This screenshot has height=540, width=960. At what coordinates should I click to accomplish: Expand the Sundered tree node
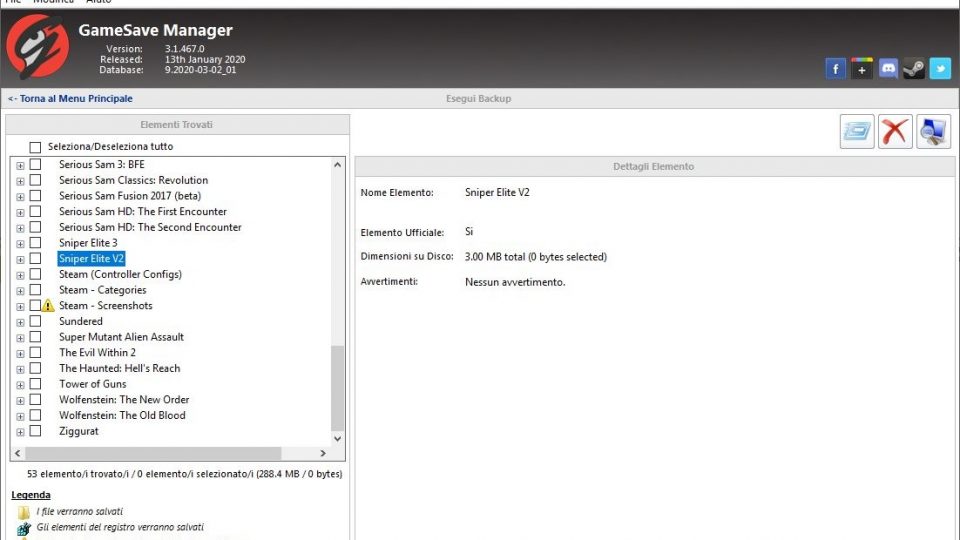pyautogui.click(x=20, y=322)
